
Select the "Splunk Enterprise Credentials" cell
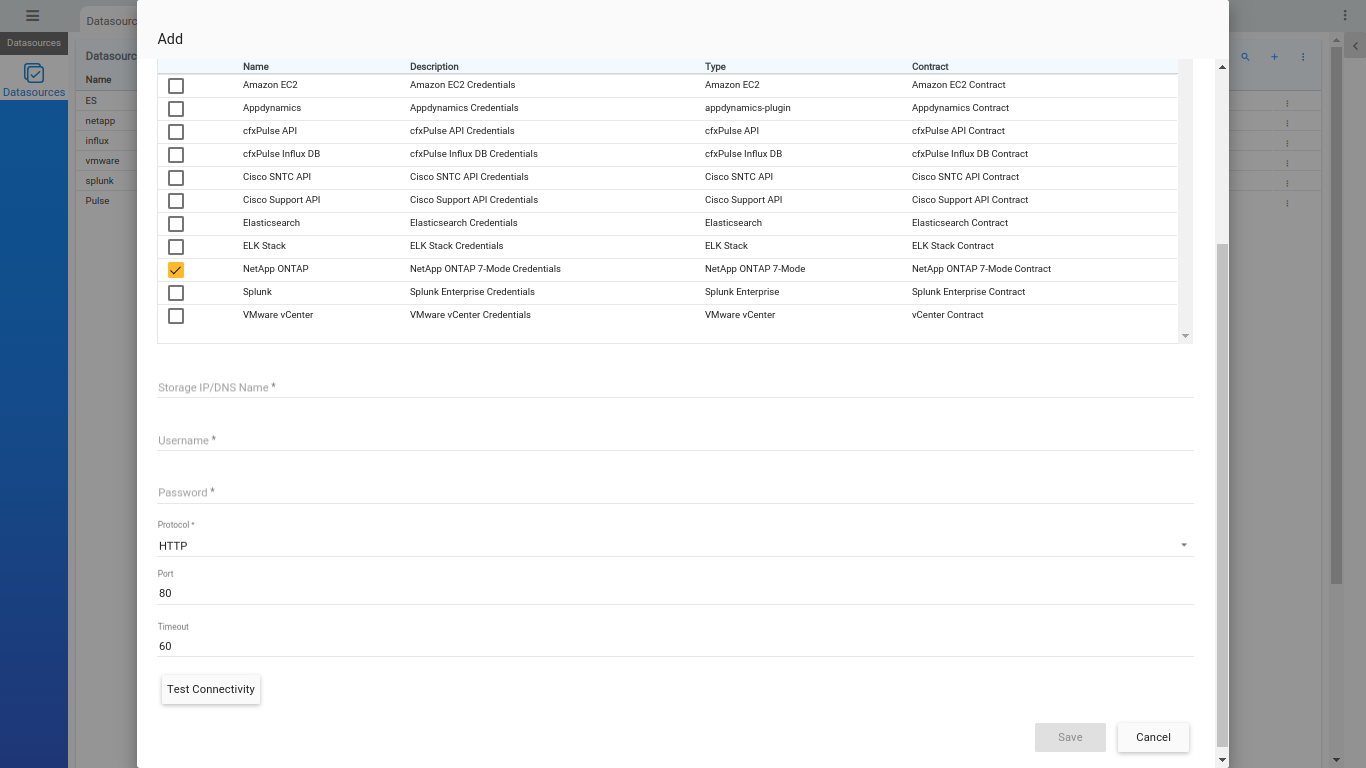point(472,292)
